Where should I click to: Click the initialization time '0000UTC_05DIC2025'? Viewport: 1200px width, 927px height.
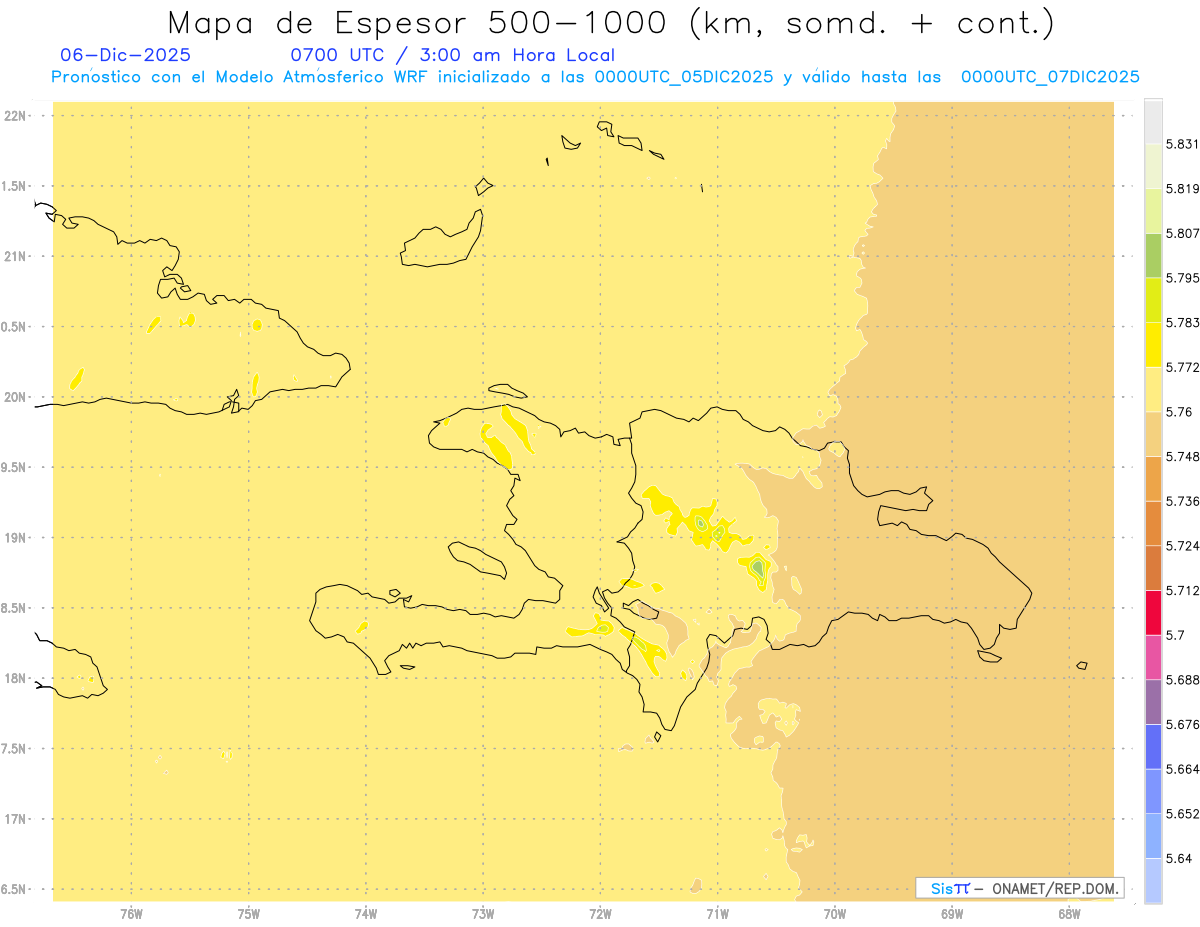pyautogui.click(x=684, y=77)
